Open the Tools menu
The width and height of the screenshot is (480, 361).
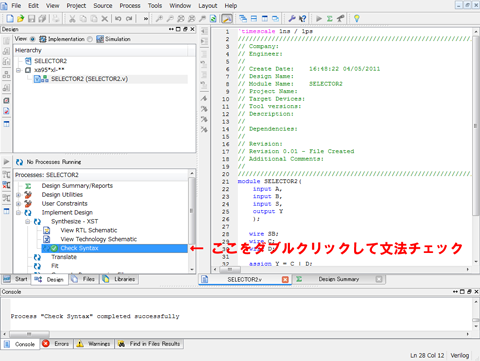coord(155,6)
